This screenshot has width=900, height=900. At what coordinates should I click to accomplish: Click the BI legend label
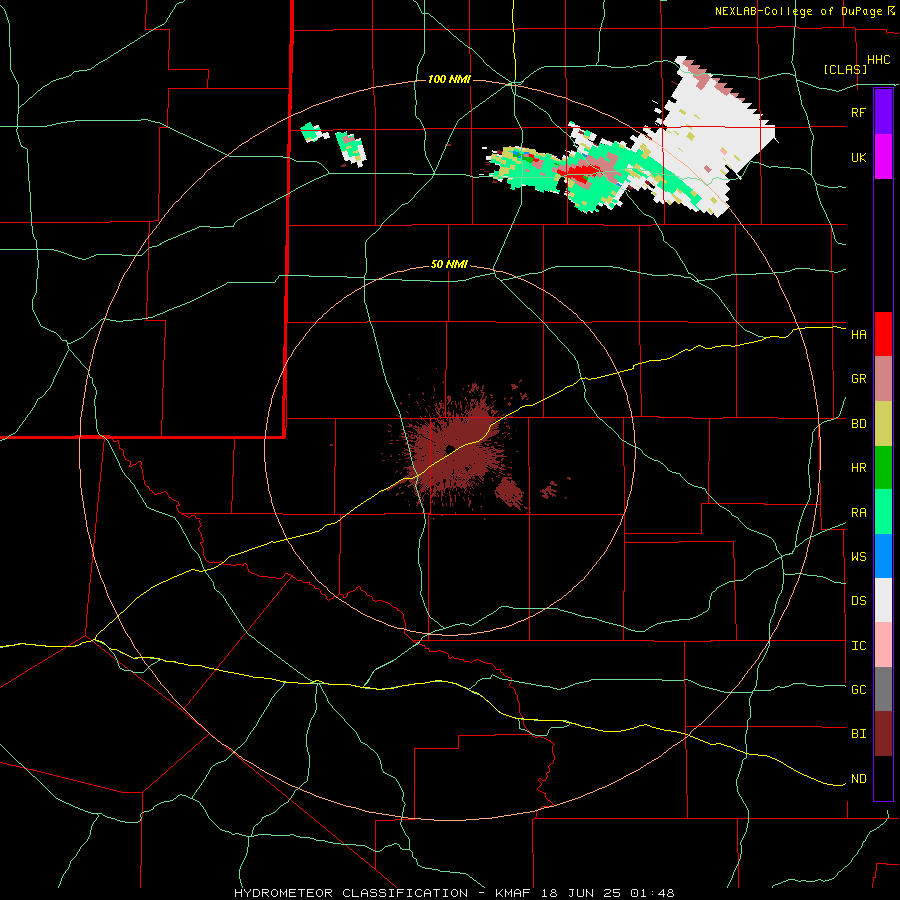(x=858, y=734)
